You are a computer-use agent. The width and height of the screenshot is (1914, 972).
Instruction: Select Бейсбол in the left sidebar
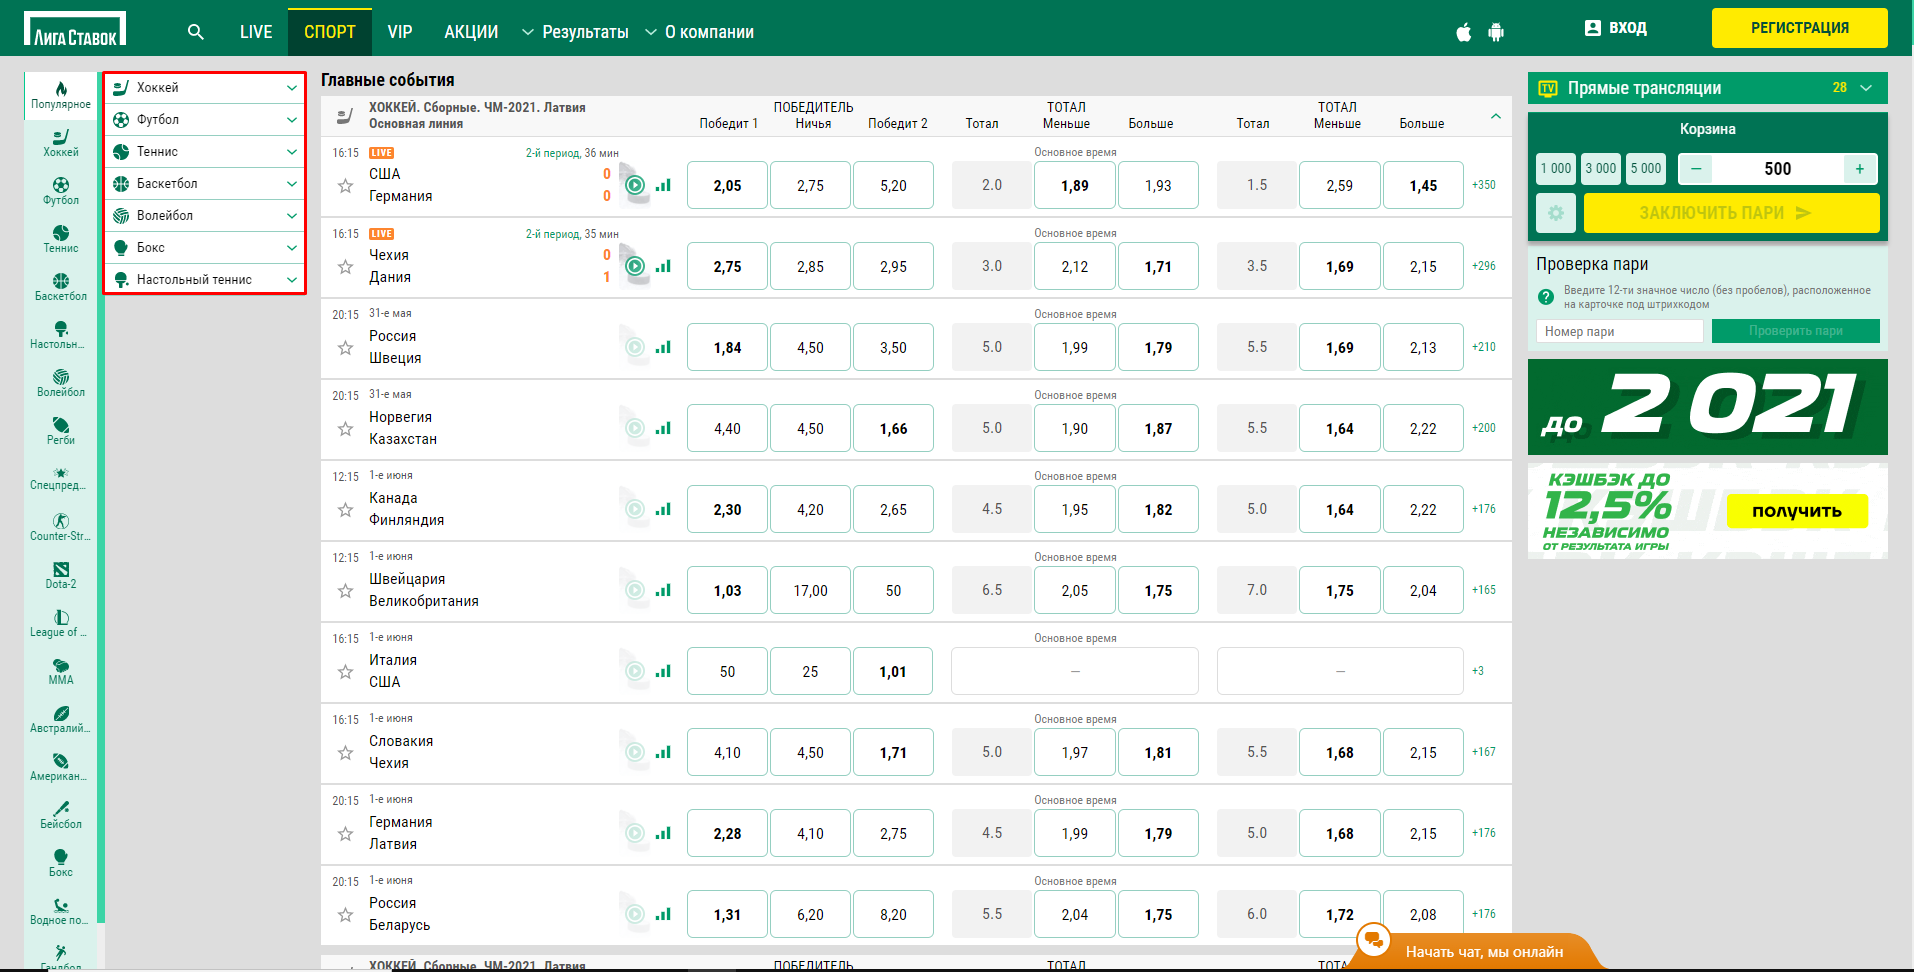coord(61,815)
